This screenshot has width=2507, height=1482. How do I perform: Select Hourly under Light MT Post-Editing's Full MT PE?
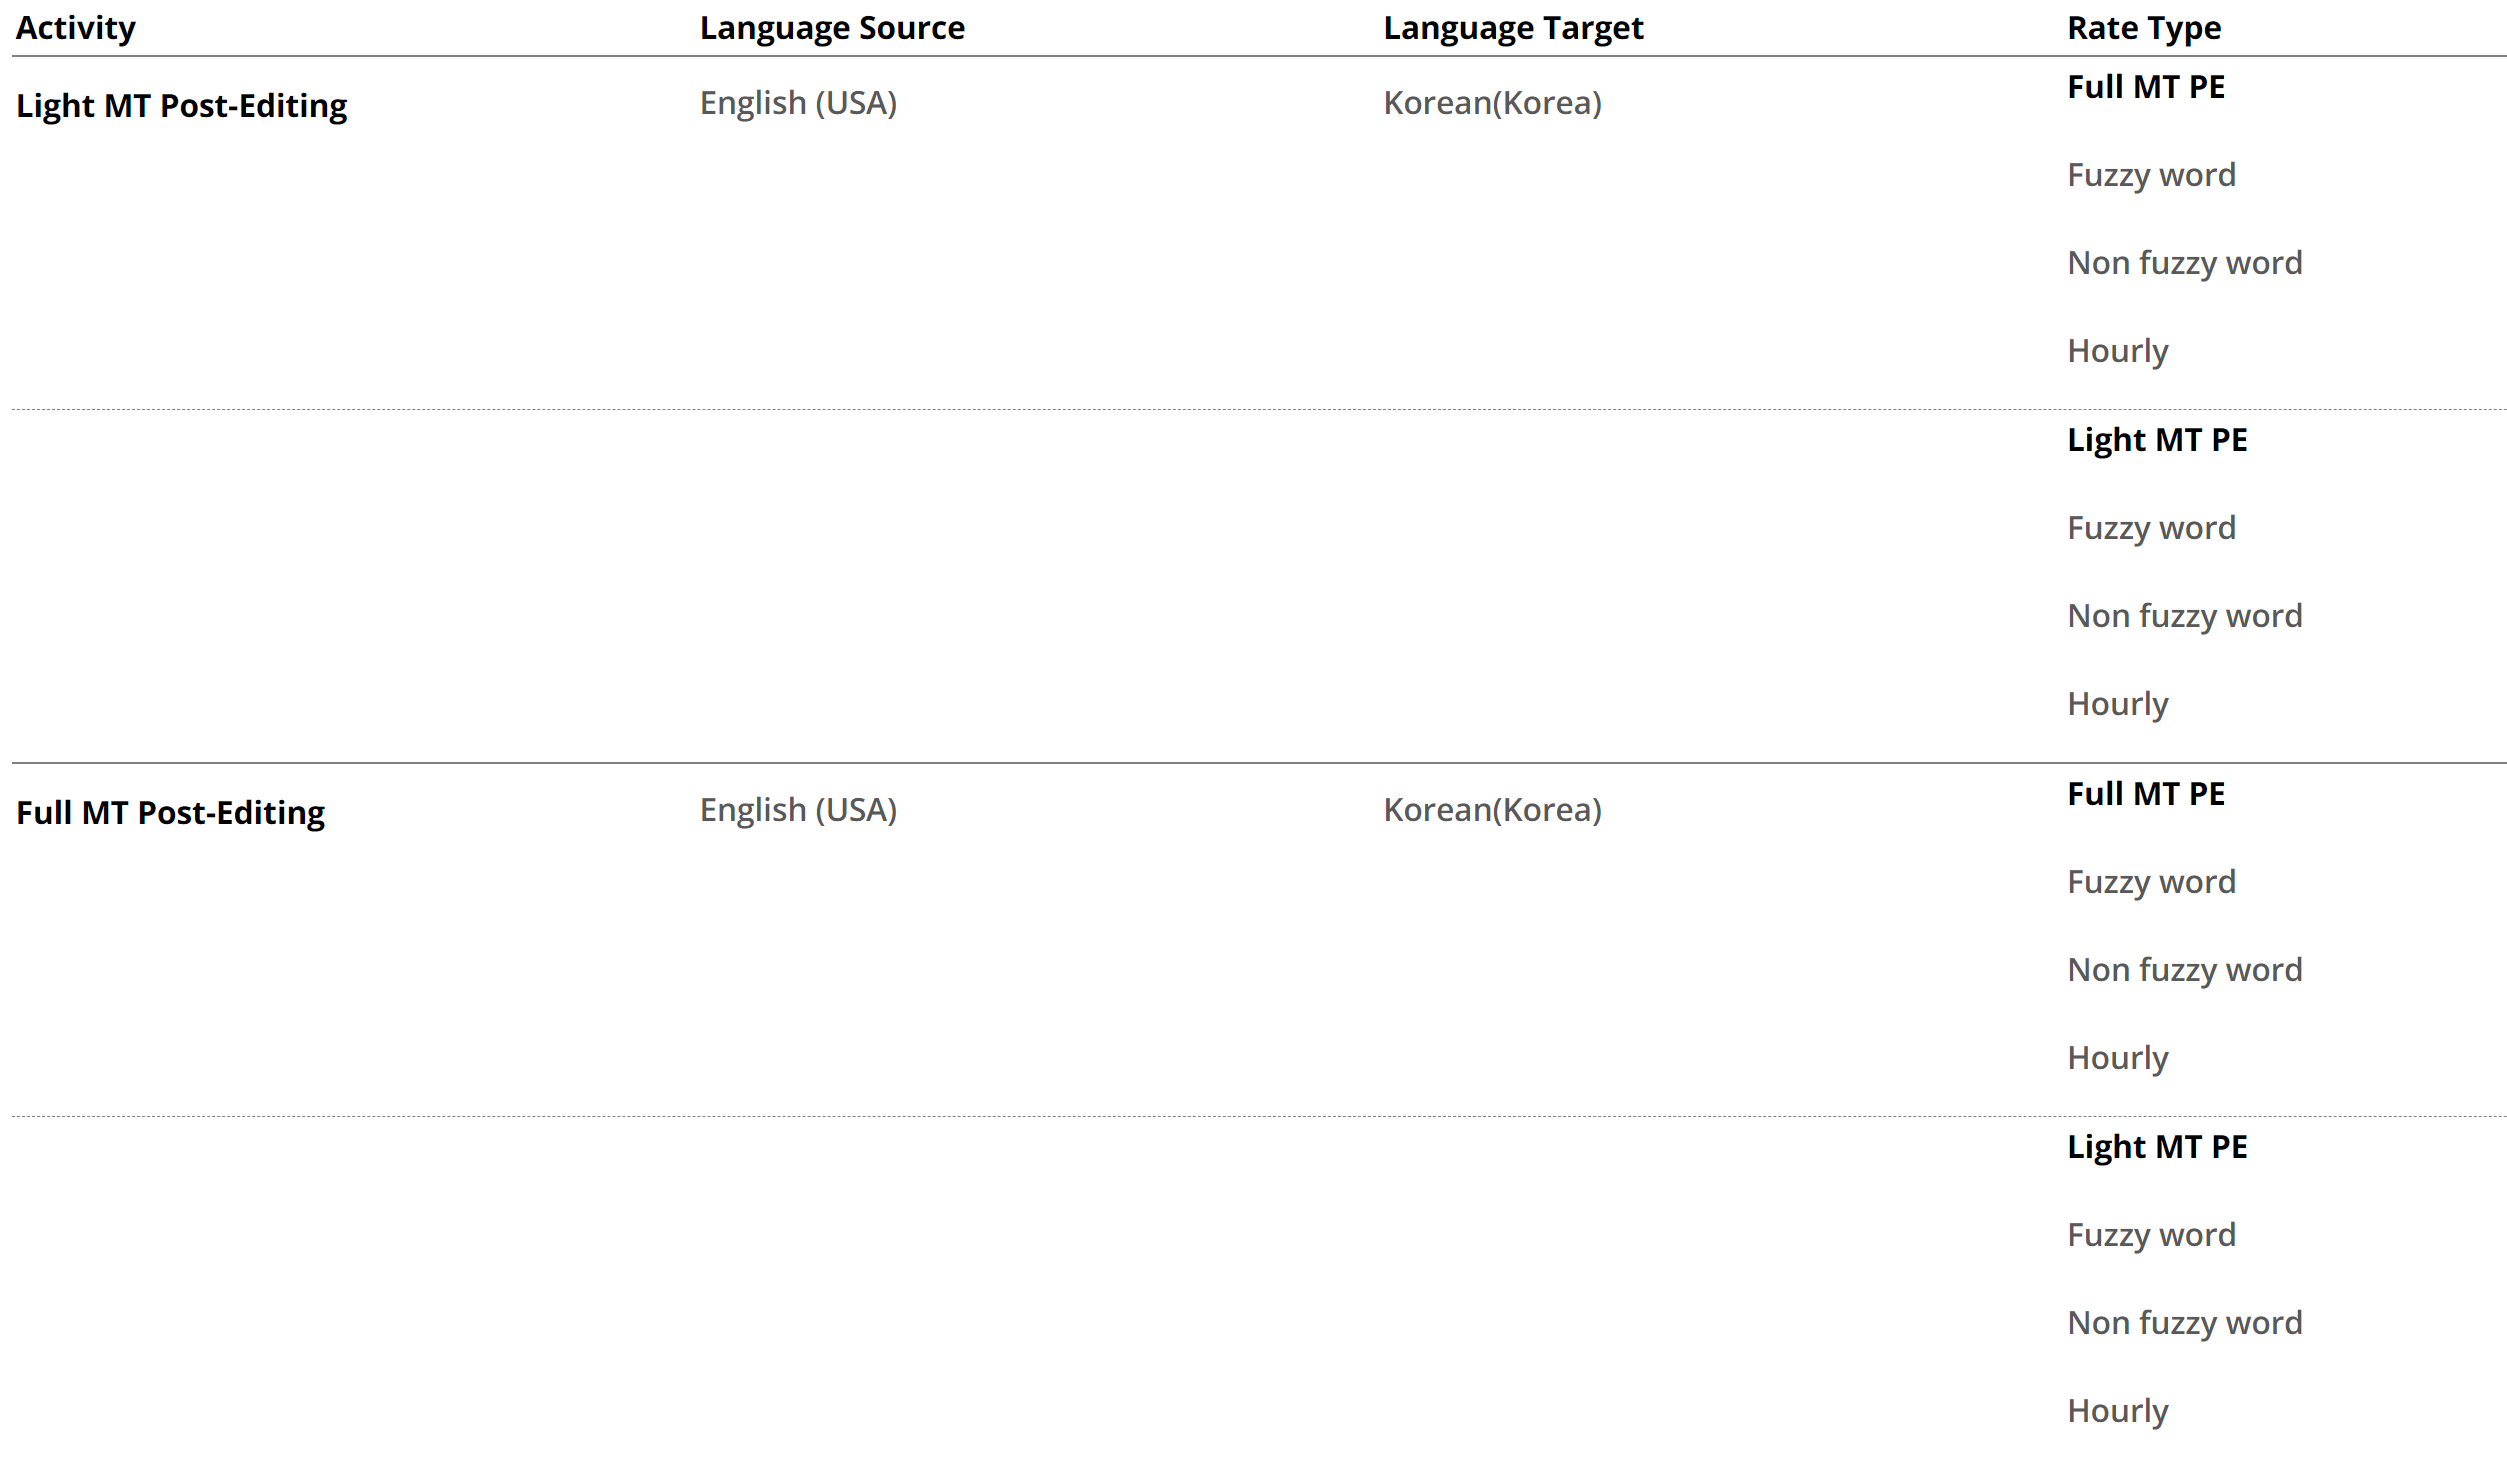click(x=2118, y=351)
